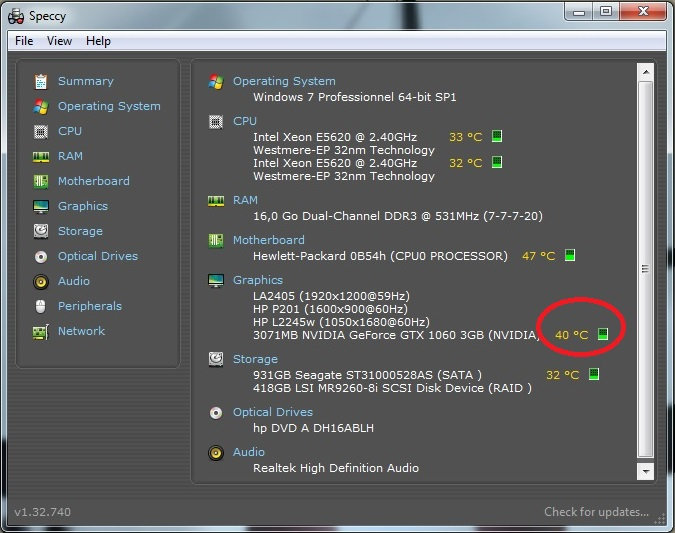This screenshot has height=533, width=675.
Task: View Optical Drives section from sidebar
Action: click(98, 256)
